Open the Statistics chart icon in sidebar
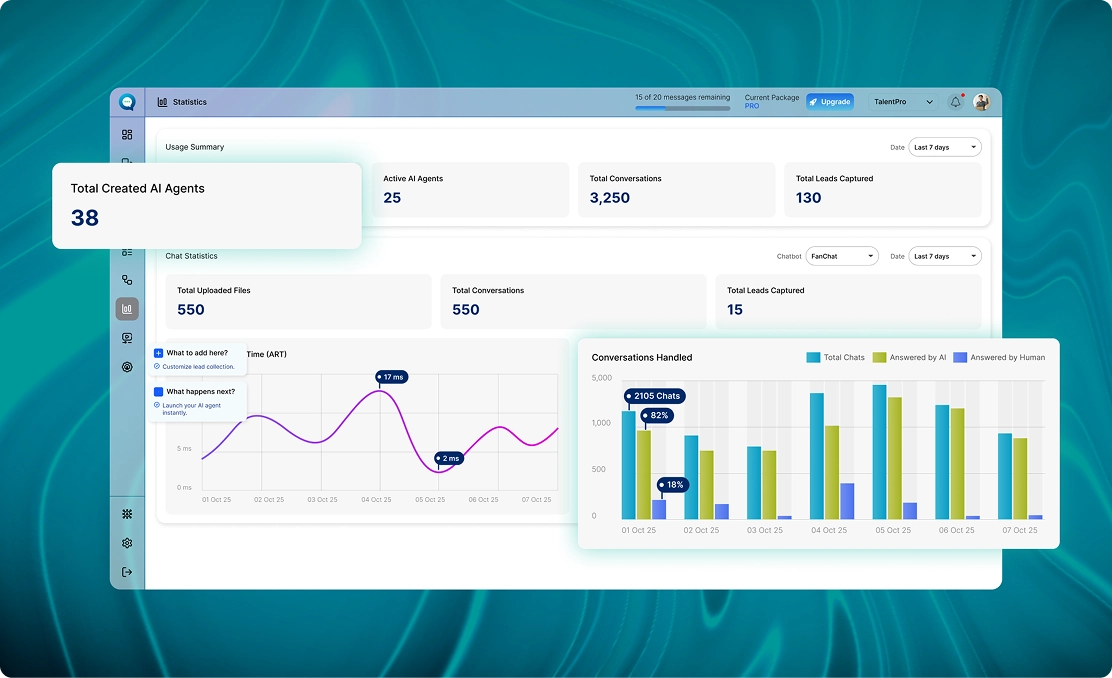Image resolution: width=1112 pixels, height=678 pixels. 127,309
